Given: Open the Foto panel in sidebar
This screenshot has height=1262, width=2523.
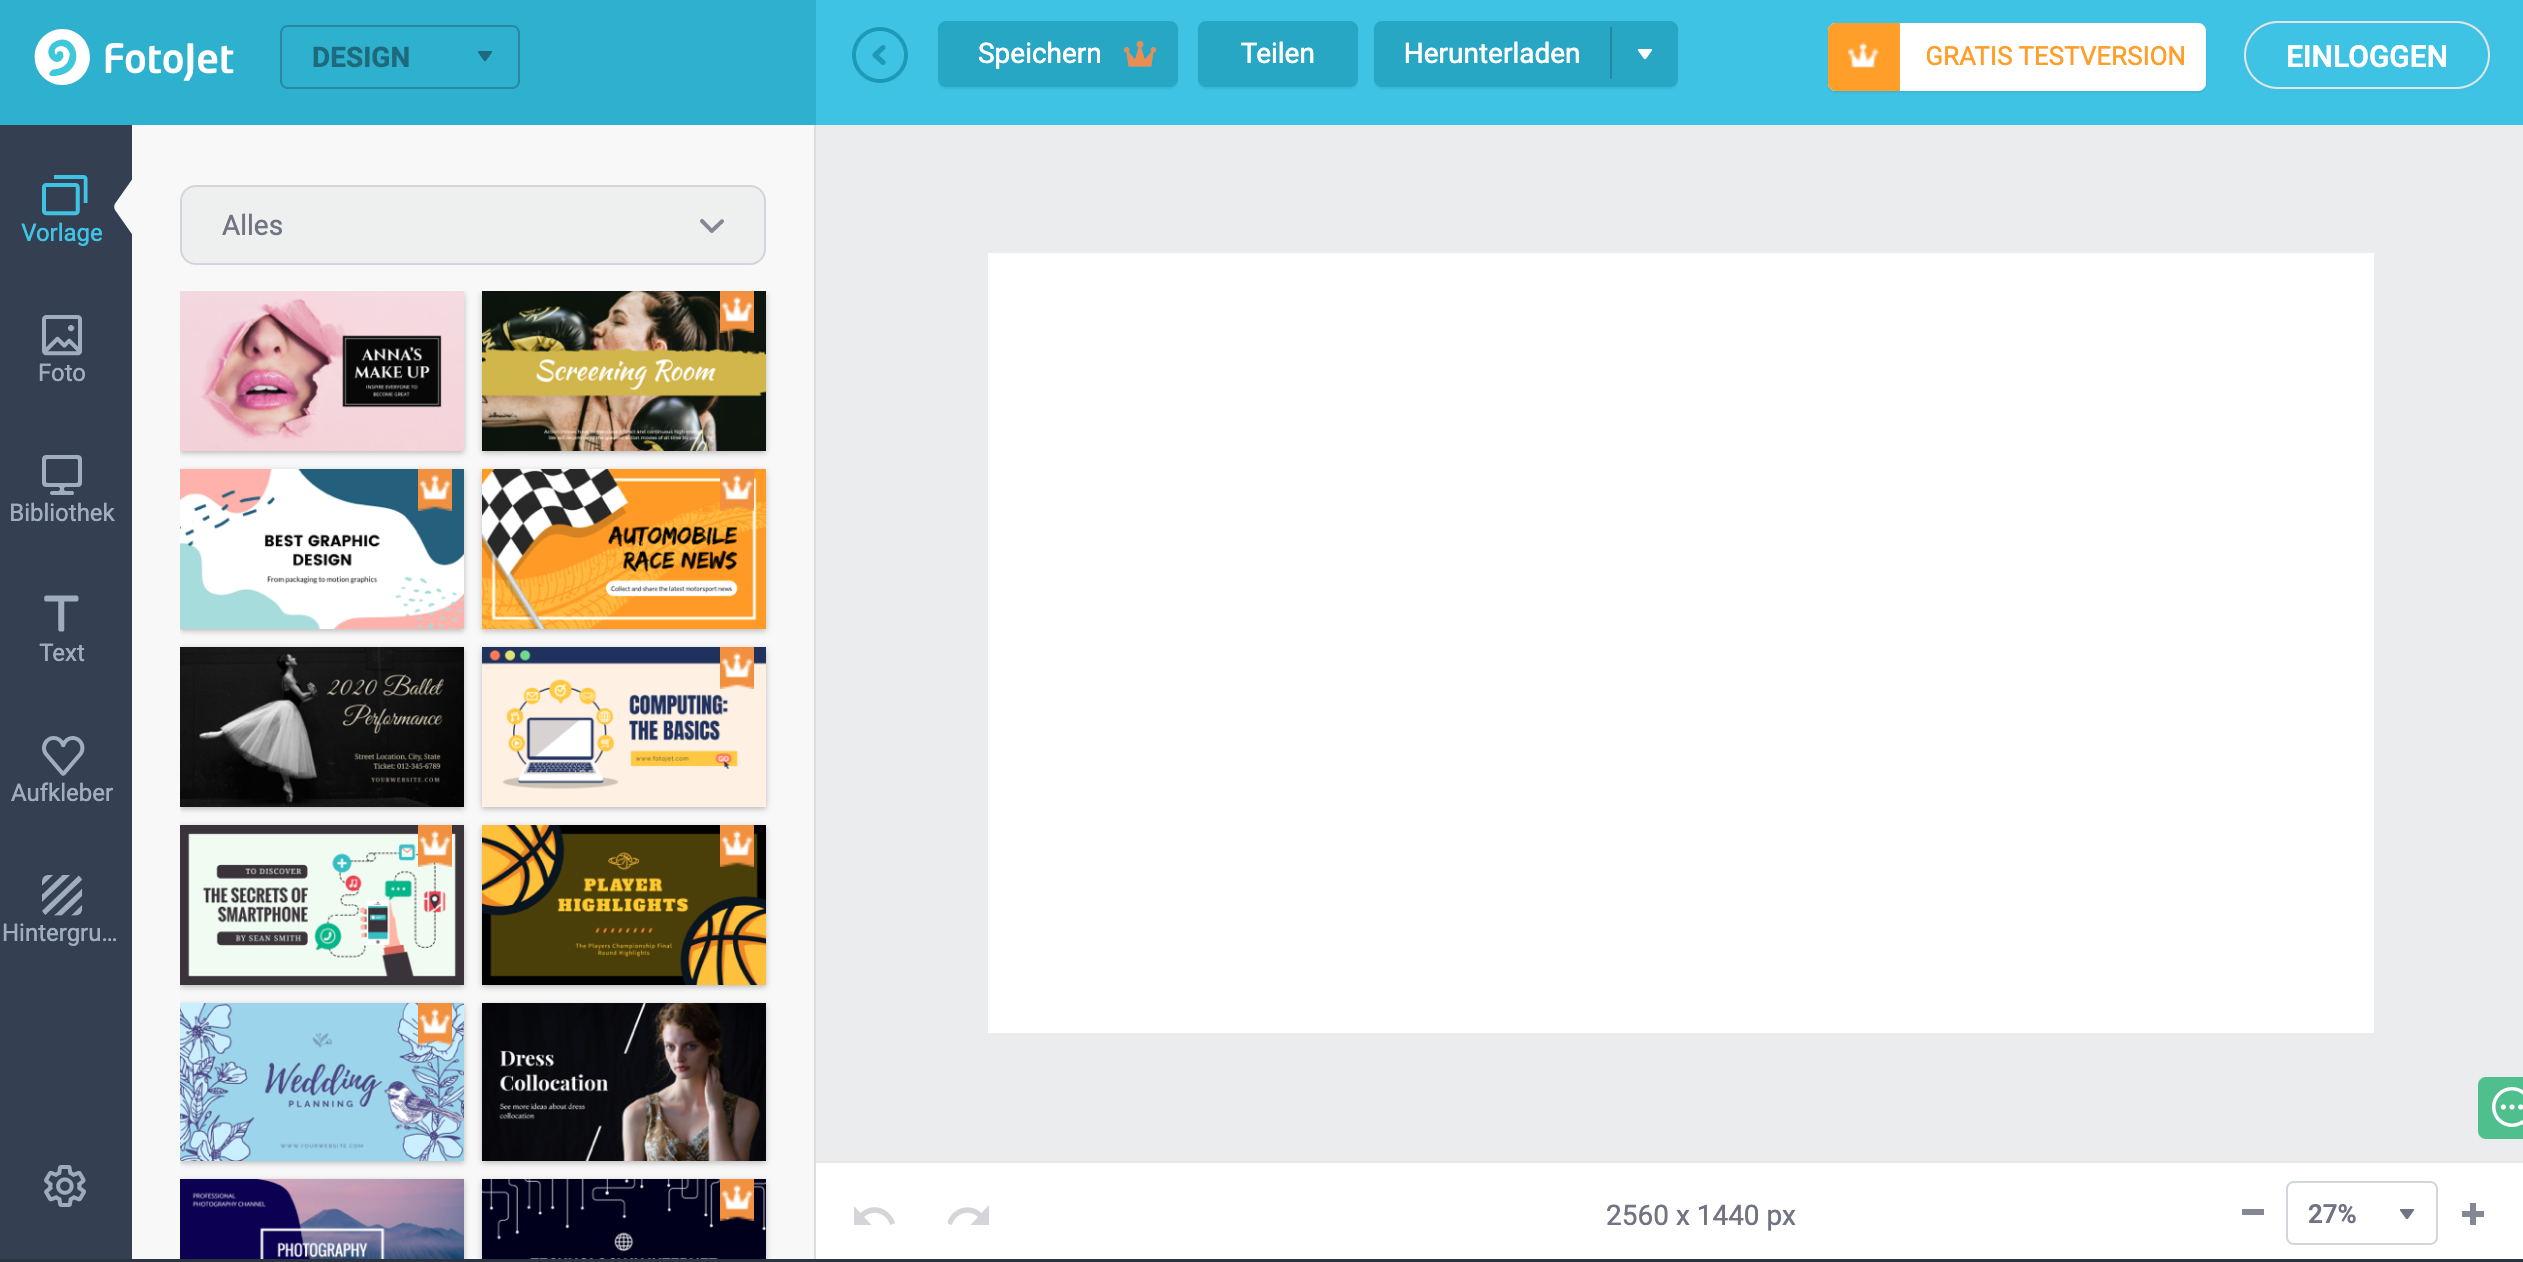Looking at the screenshot, I should [x=62, y=350].
